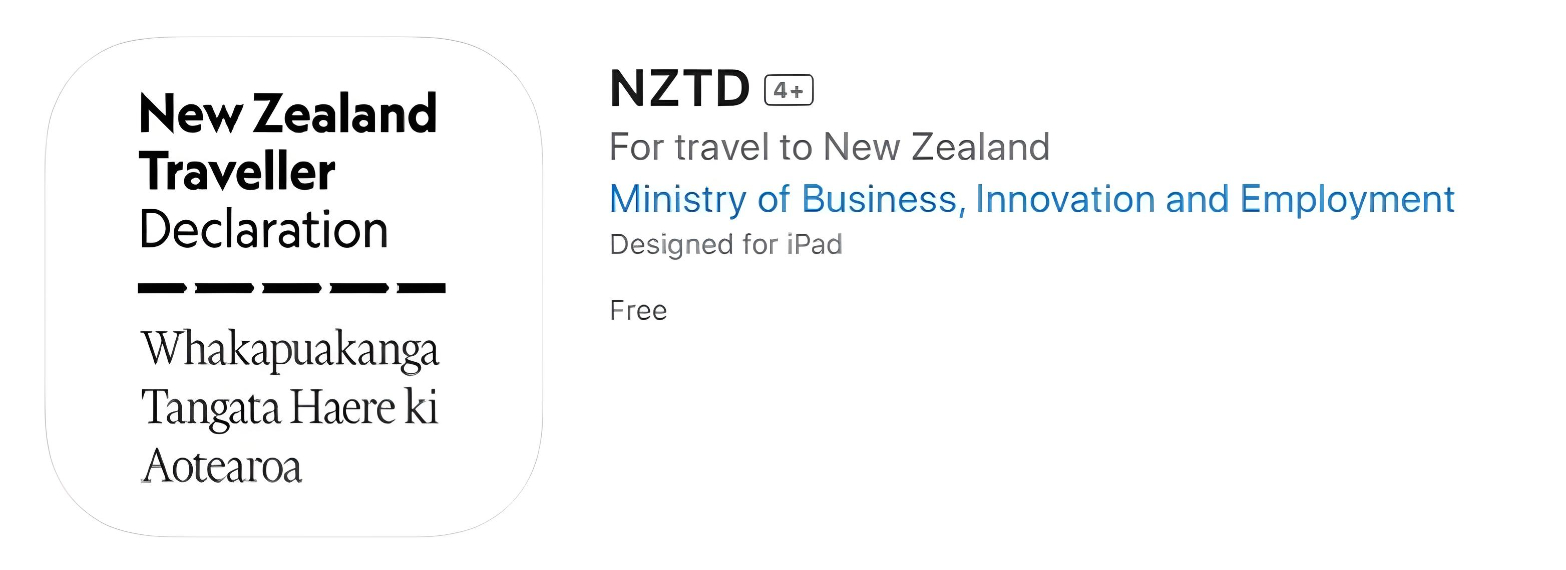Click "New Zealand" heading inside app icon
The image size is (1566, 570).
(288, 114)
